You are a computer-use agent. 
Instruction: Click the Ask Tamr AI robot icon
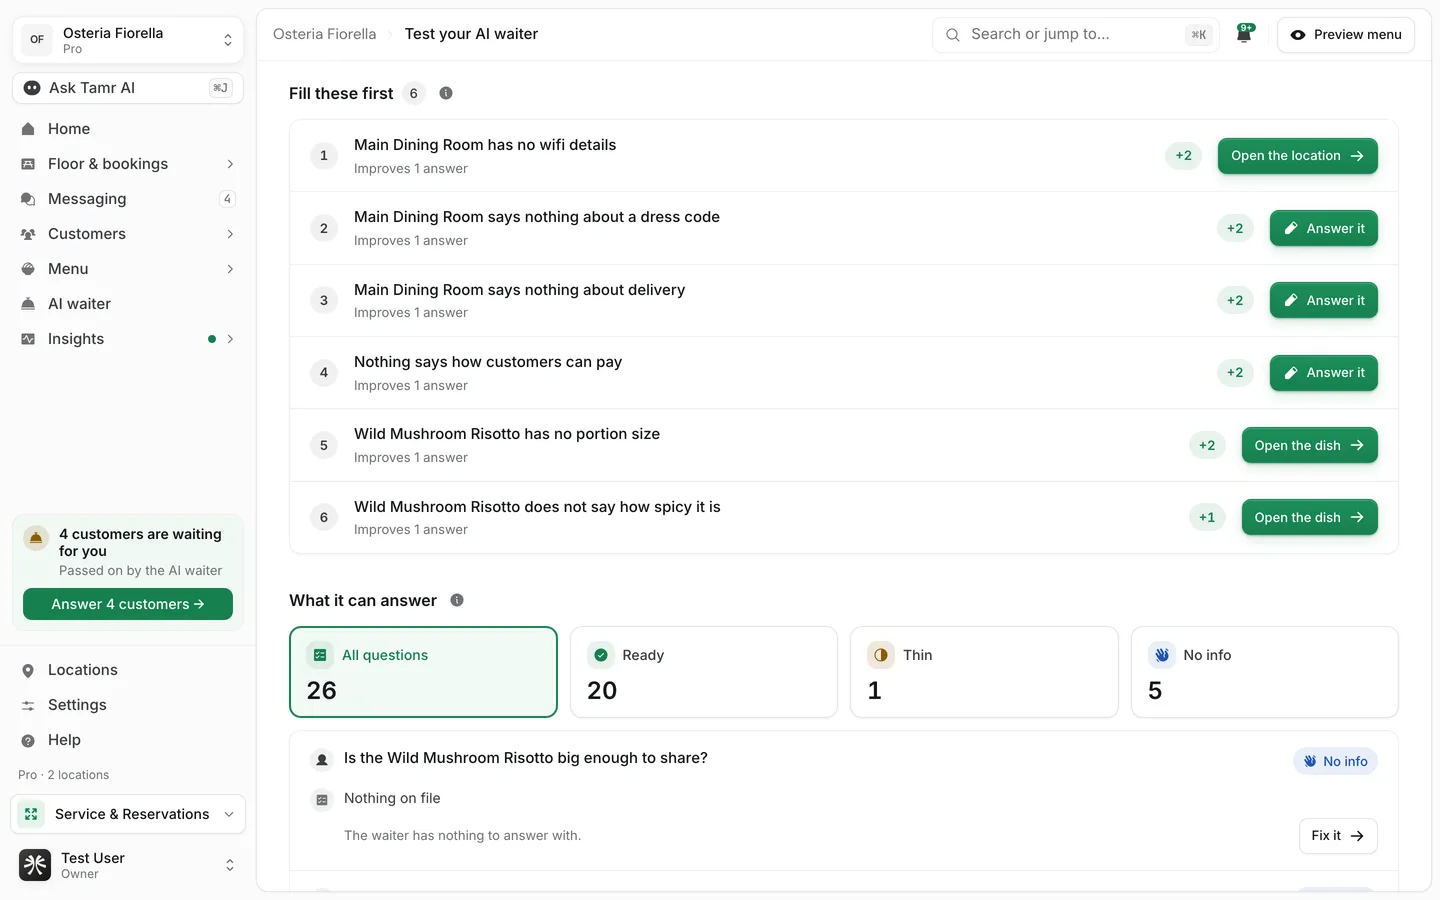tap(32, 88)
